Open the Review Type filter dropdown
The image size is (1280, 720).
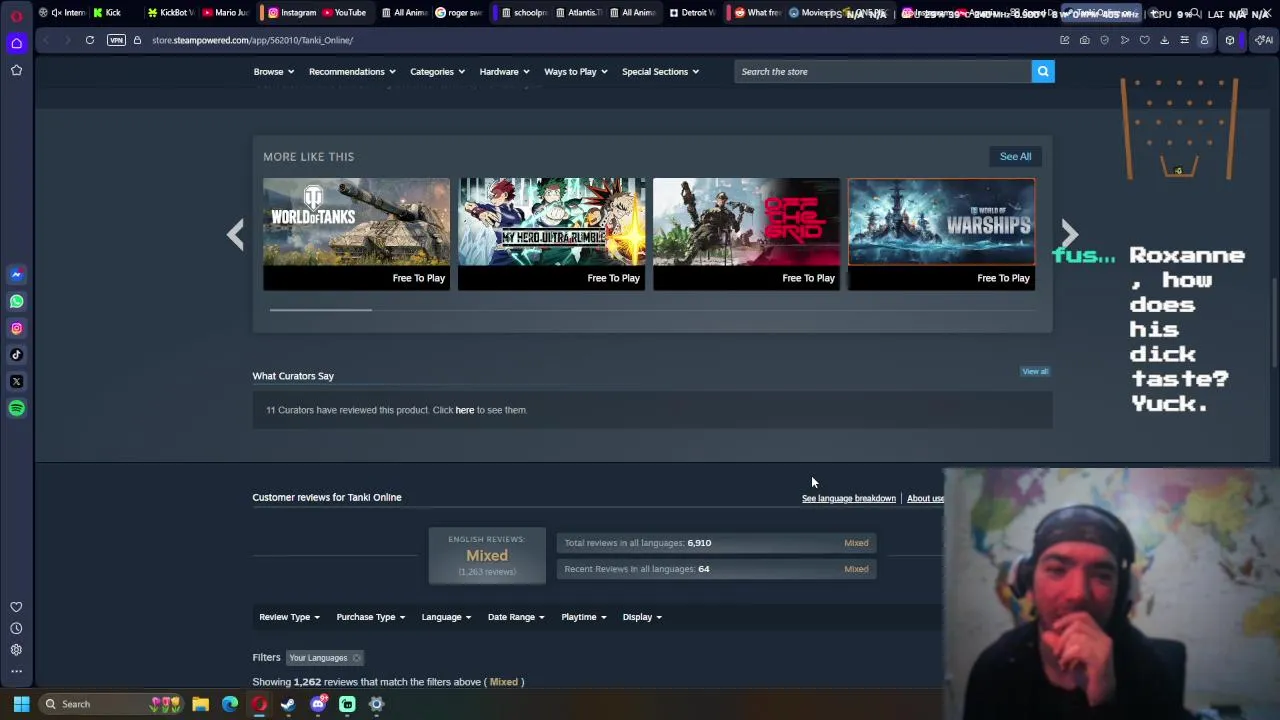(289, 617)
